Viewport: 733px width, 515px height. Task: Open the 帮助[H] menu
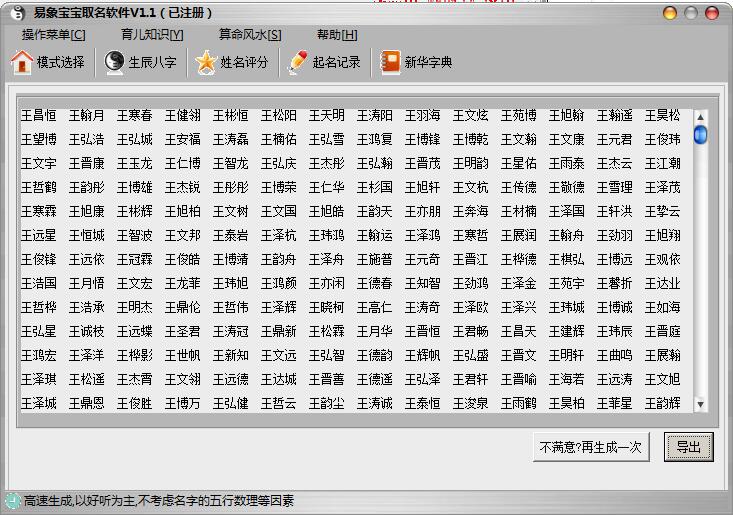pyautogui.click(x=336, y=35)
